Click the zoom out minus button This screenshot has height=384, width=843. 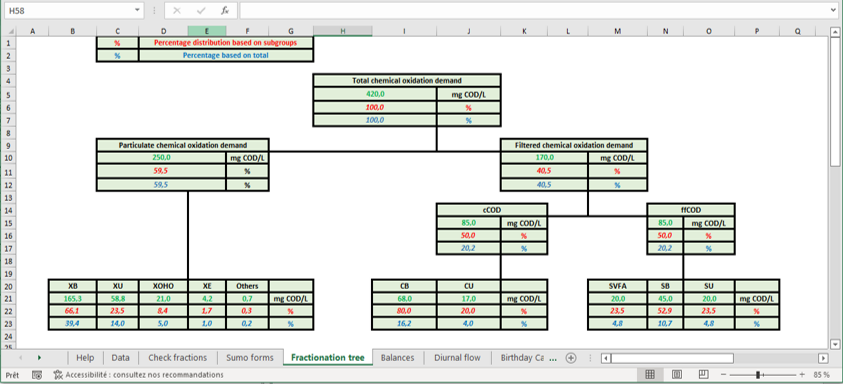click(x=724, y=374)
